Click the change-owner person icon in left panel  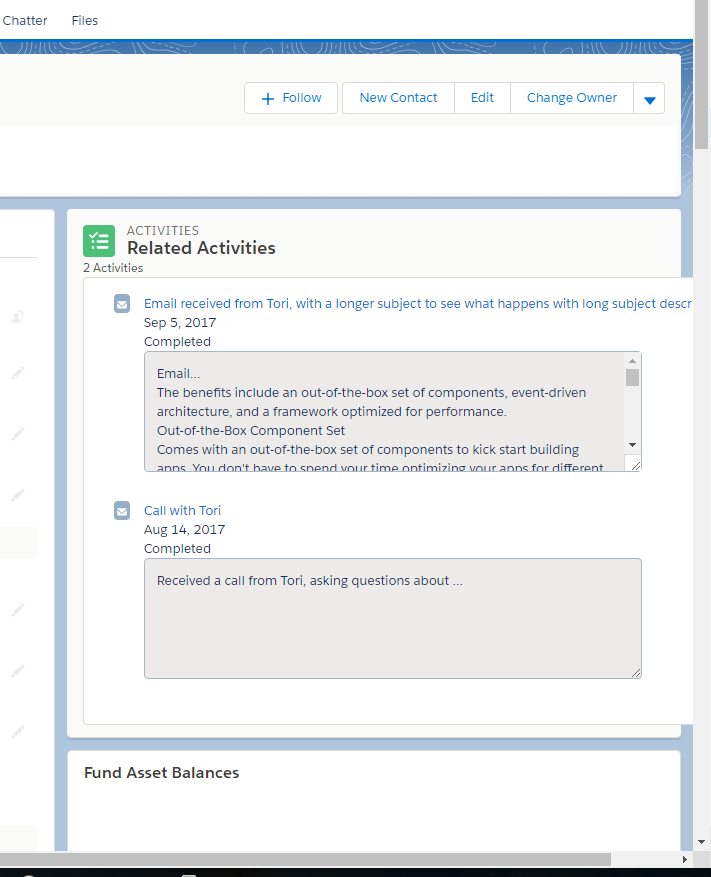tap(18, 316)
